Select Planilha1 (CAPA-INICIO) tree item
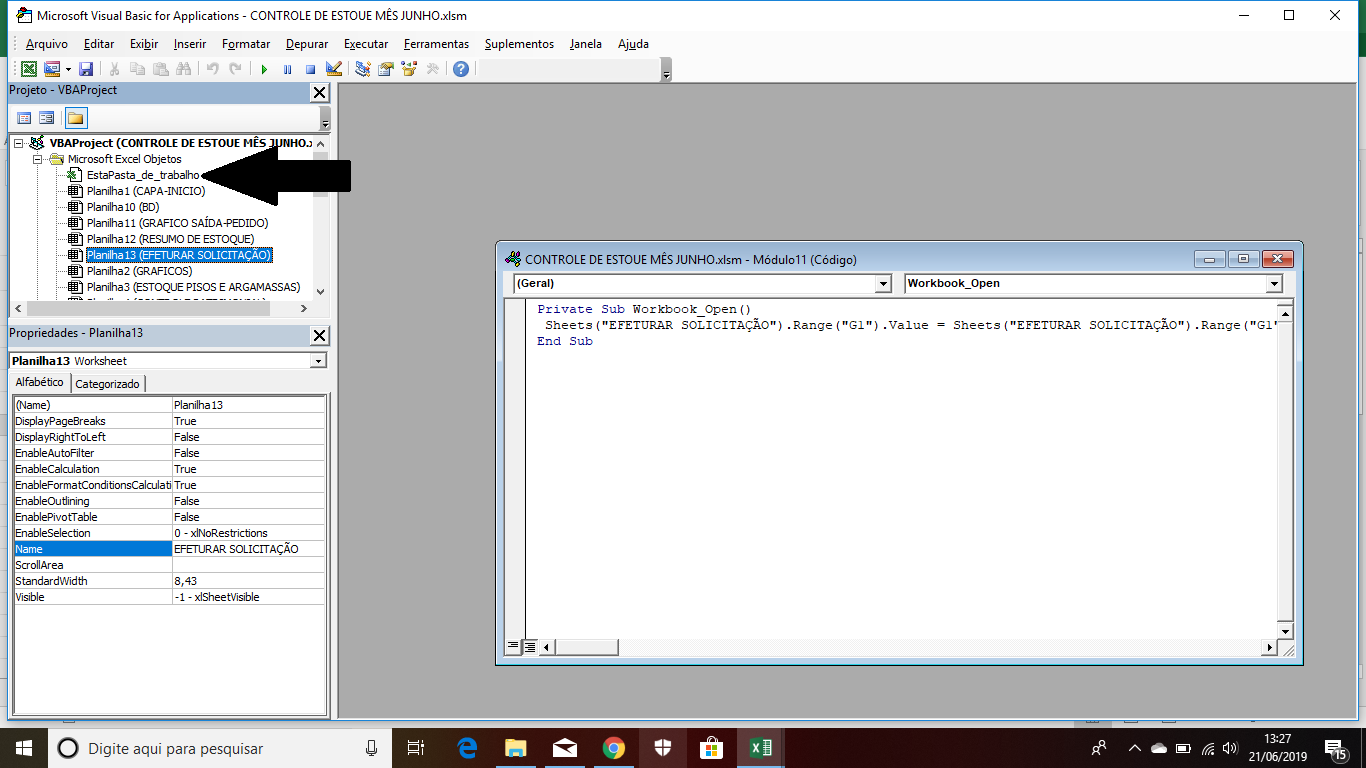This screenshot has height=768, width=1366. [146, 191]
